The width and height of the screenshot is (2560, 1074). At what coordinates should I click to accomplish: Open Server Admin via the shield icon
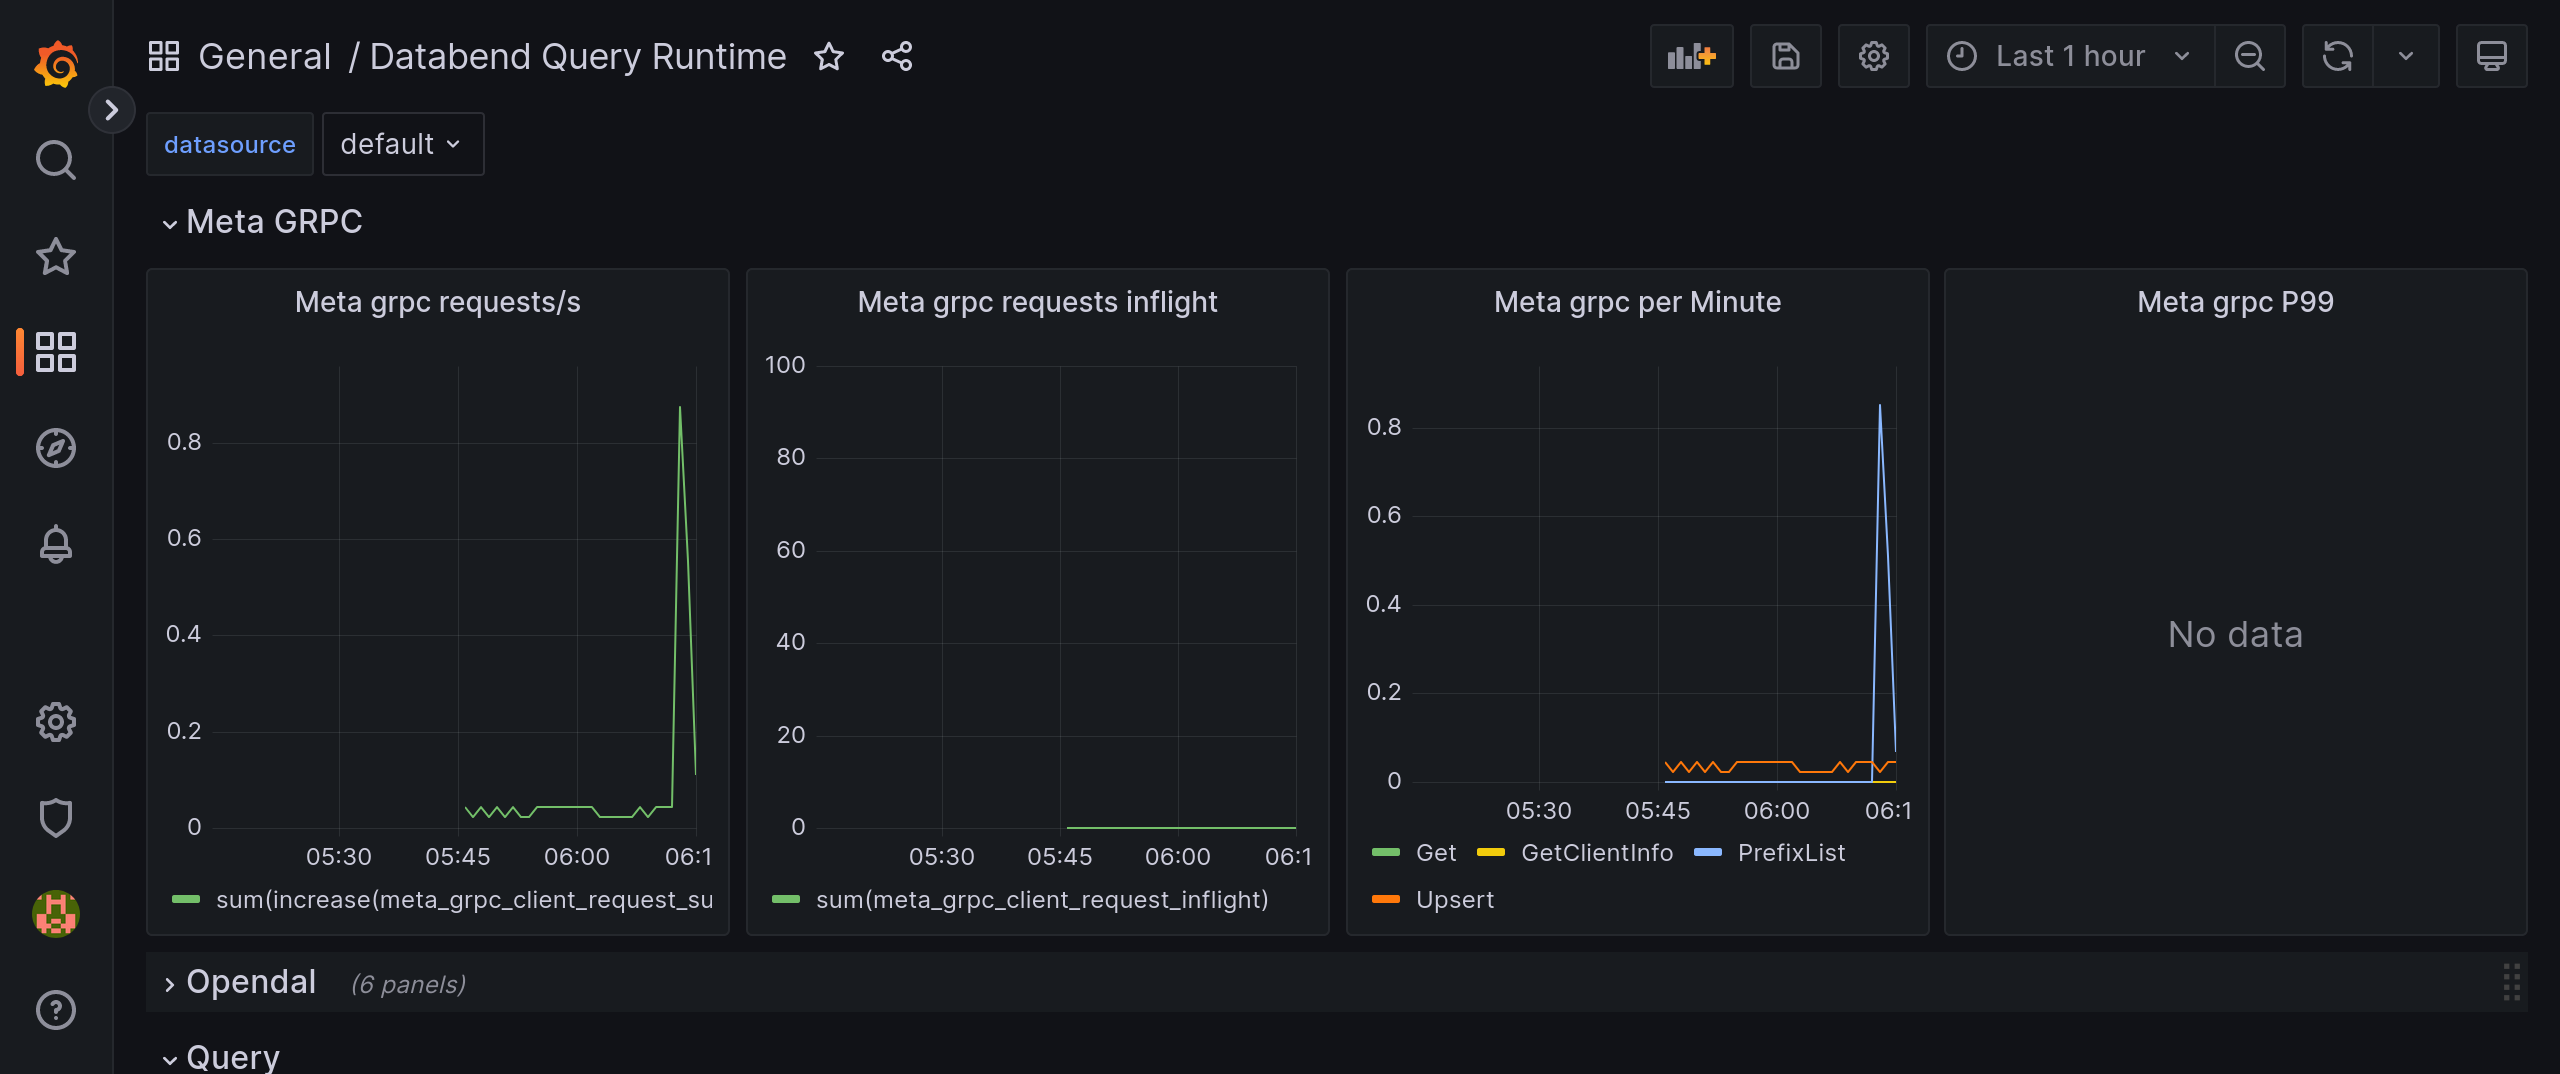point(56,818)
